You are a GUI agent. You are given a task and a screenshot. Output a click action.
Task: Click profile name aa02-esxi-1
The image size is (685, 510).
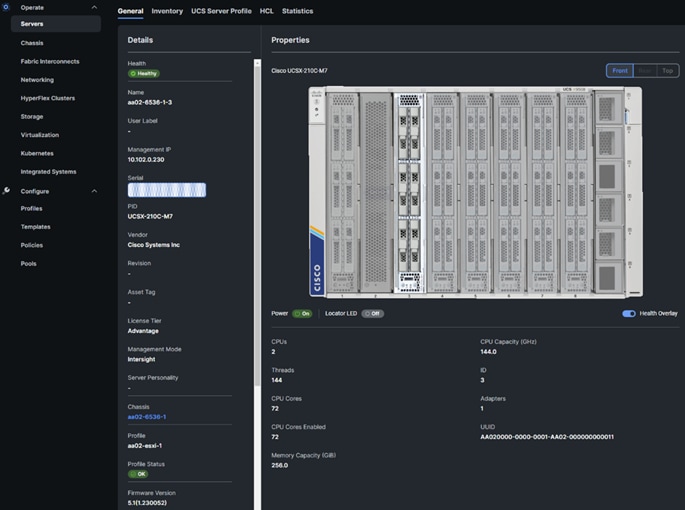(145, 445)
